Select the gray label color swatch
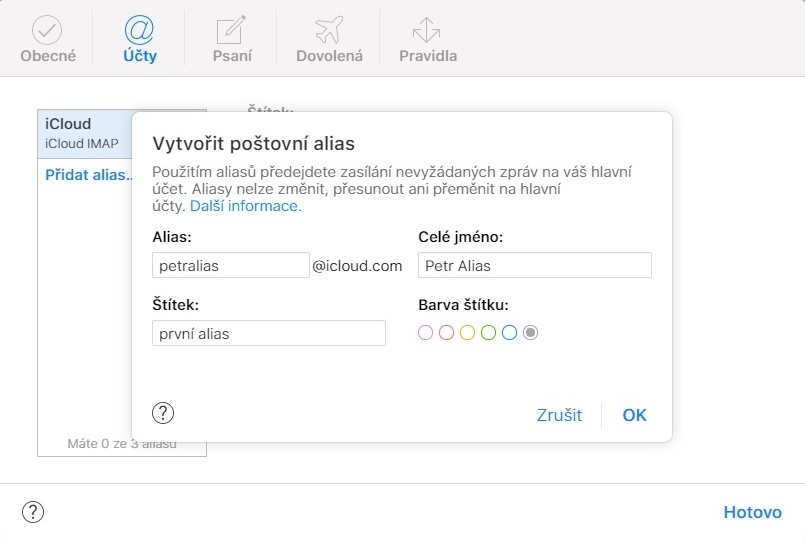Image resolution: width=805 pixels, height=539 pixels. tap(531, 333)
